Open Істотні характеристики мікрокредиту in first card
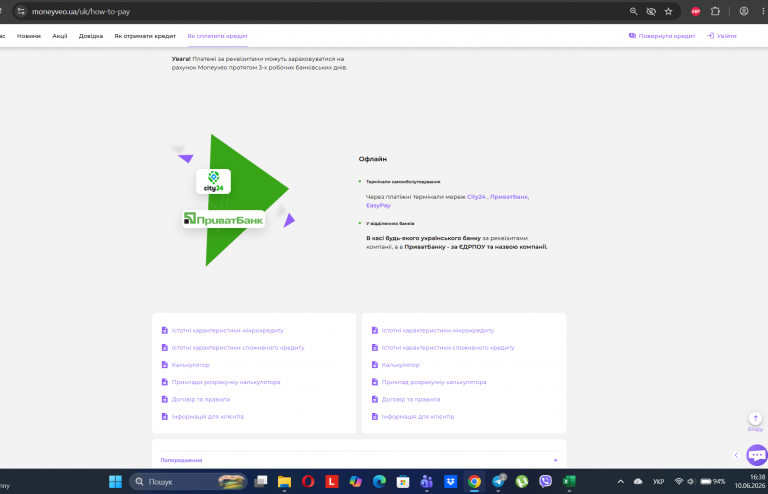 point(228,330)
